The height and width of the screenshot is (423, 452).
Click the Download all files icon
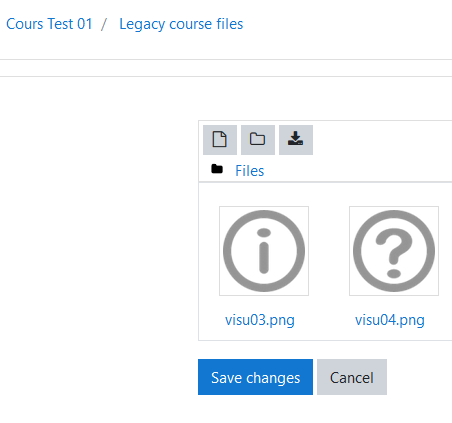point(296,140)
